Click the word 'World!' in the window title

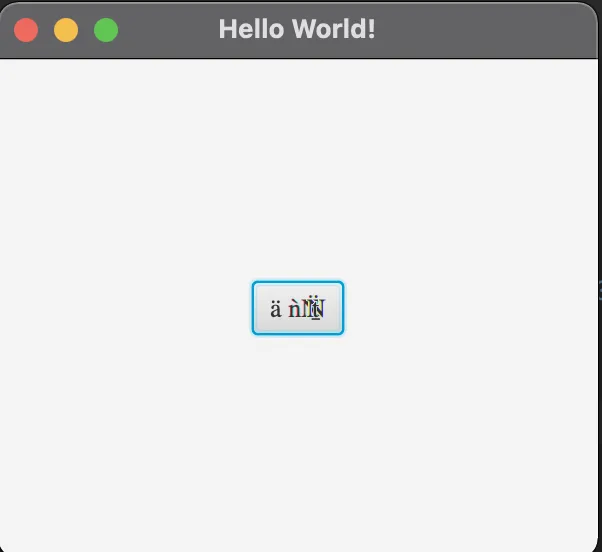coord(333,29)
